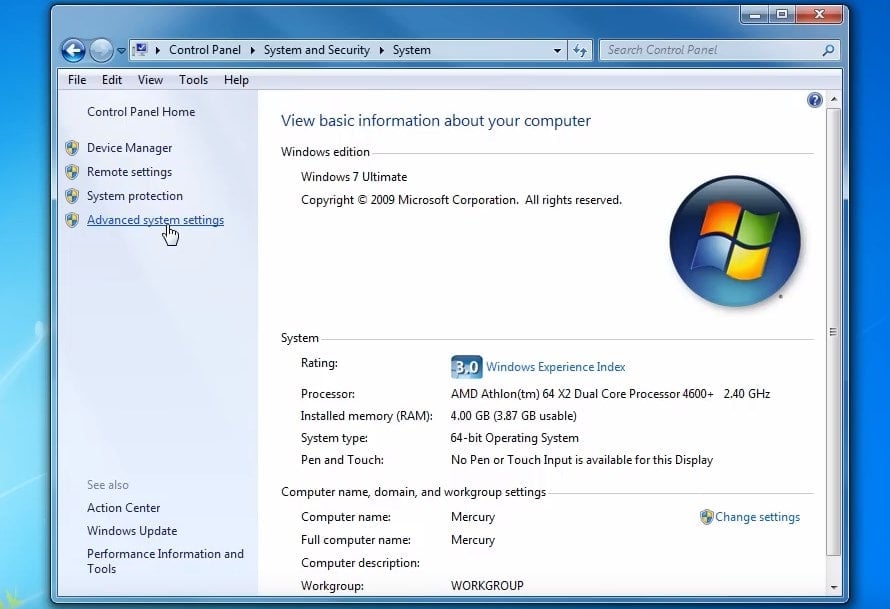
Task: Expand the chevron after System and Security
Action: point(381,50)
